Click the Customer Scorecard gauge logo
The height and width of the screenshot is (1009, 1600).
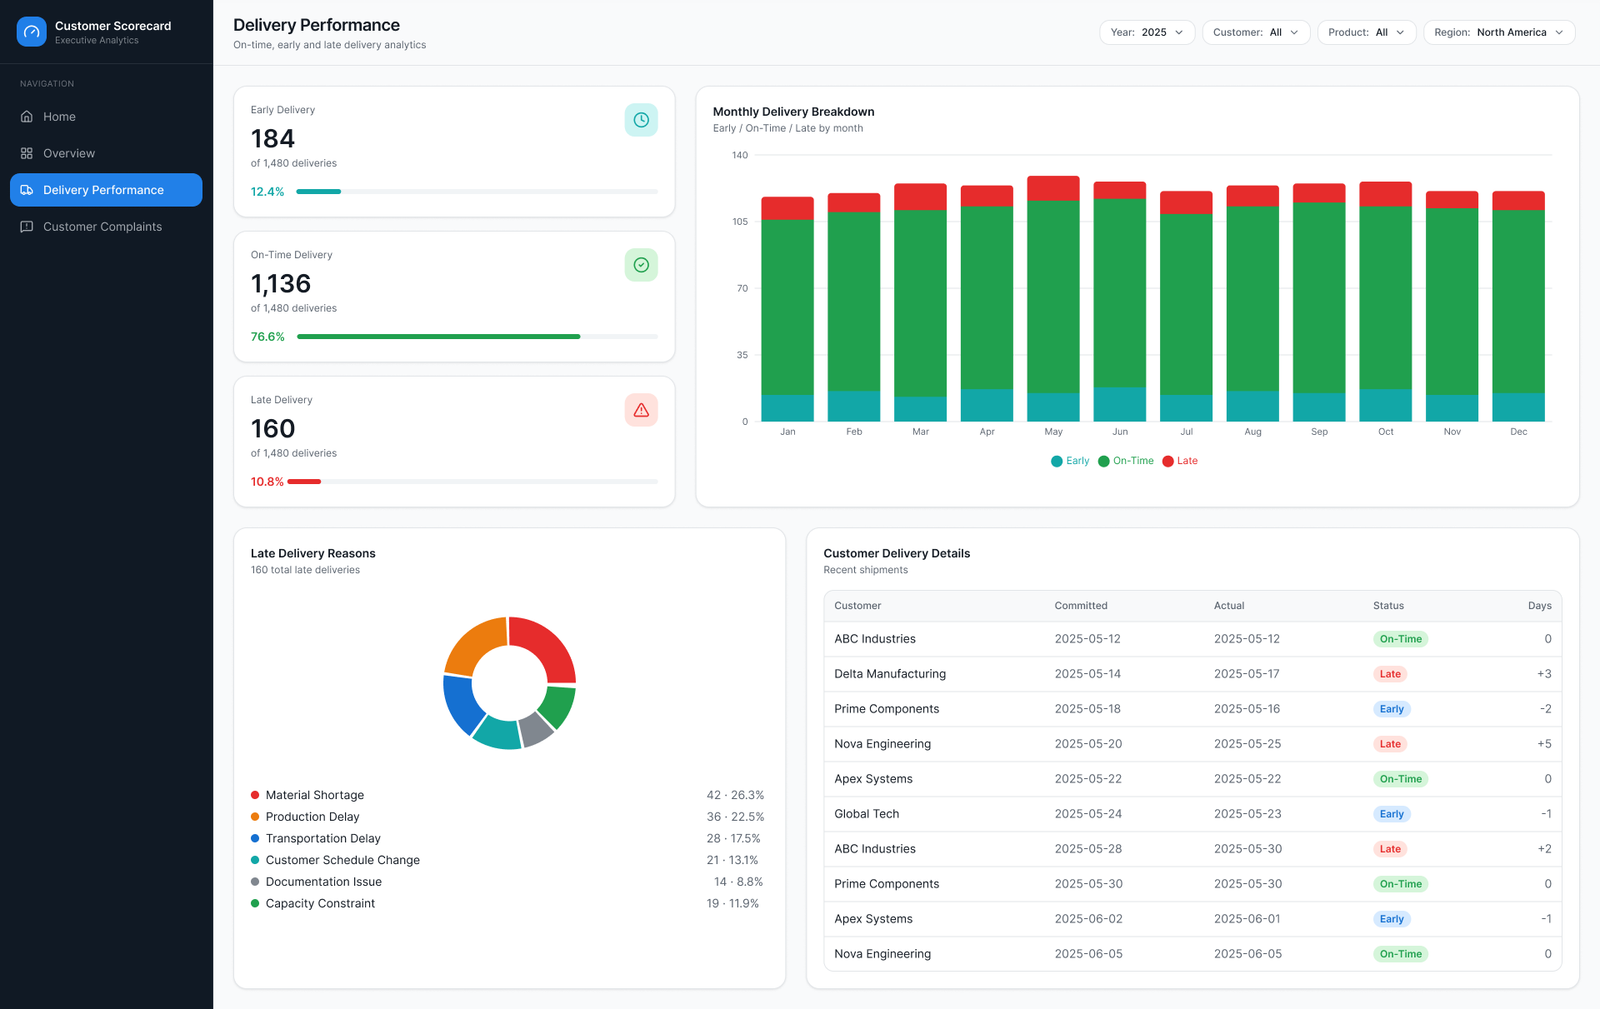32,32
